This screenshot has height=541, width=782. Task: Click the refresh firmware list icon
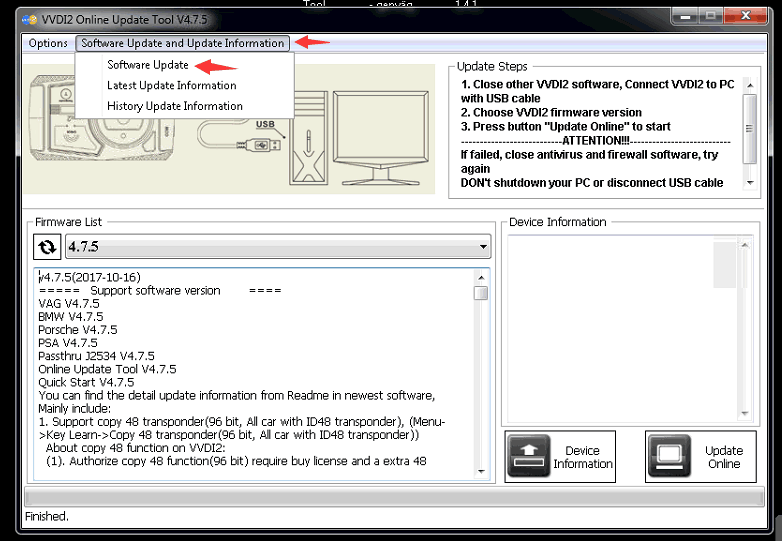pyautogui.click(x=46, y=247)
